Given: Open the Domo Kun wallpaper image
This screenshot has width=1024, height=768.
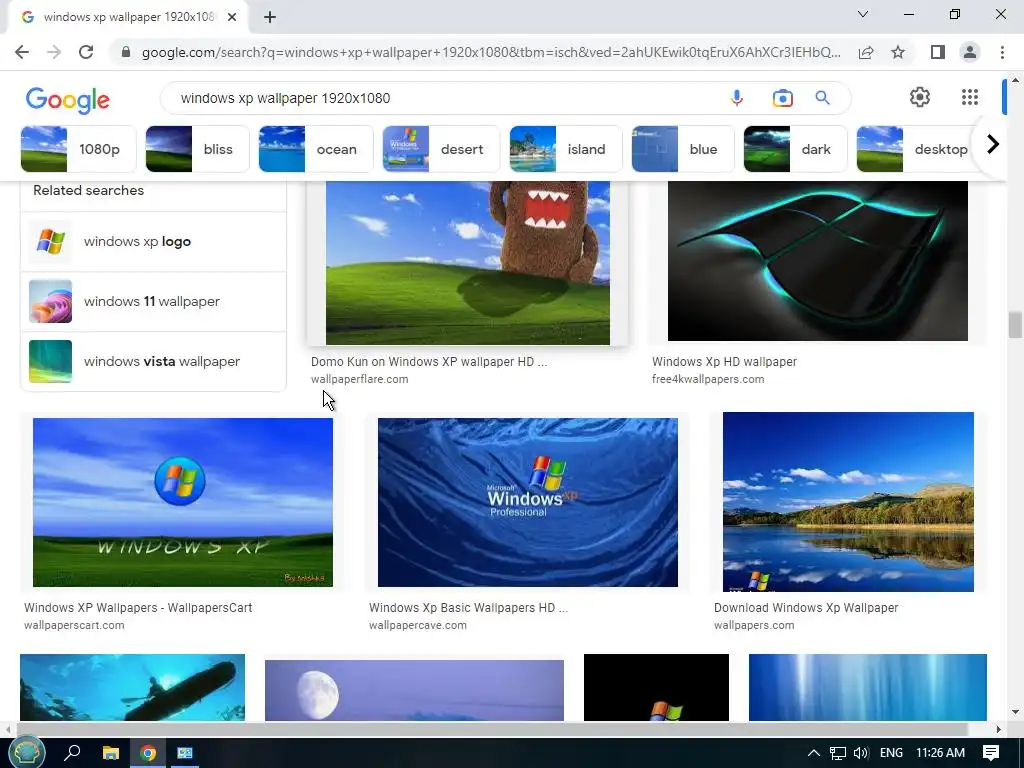Looking at the screenshot, I should click(468, 263).
